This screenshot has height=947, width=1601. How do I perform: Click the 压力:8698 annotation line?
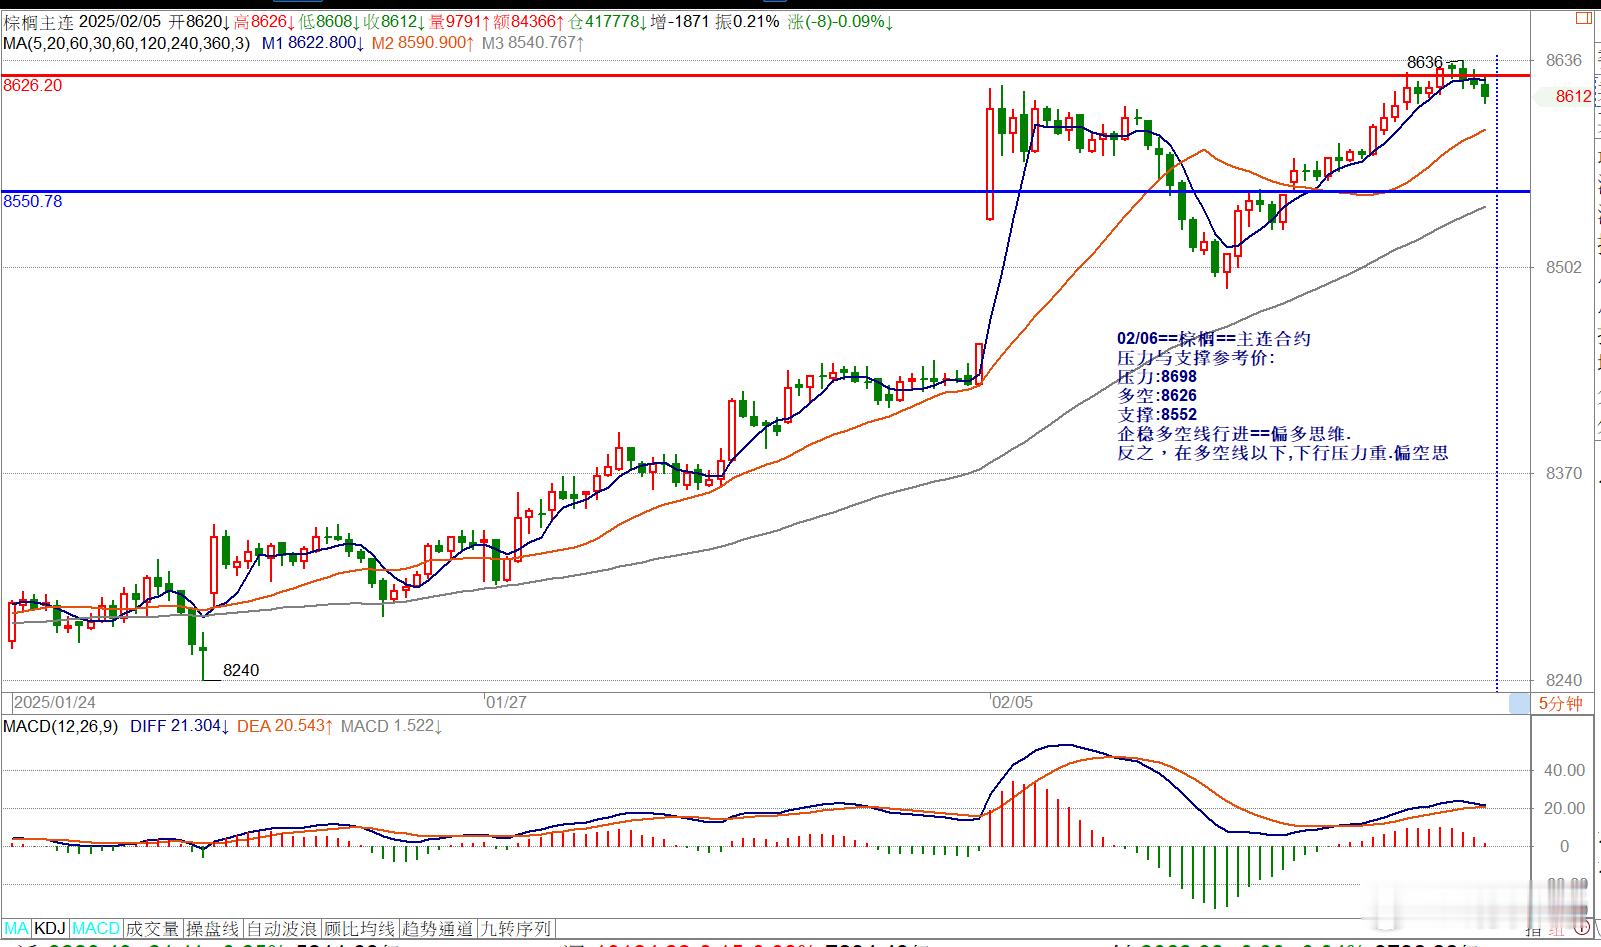tap(1157, 377)
